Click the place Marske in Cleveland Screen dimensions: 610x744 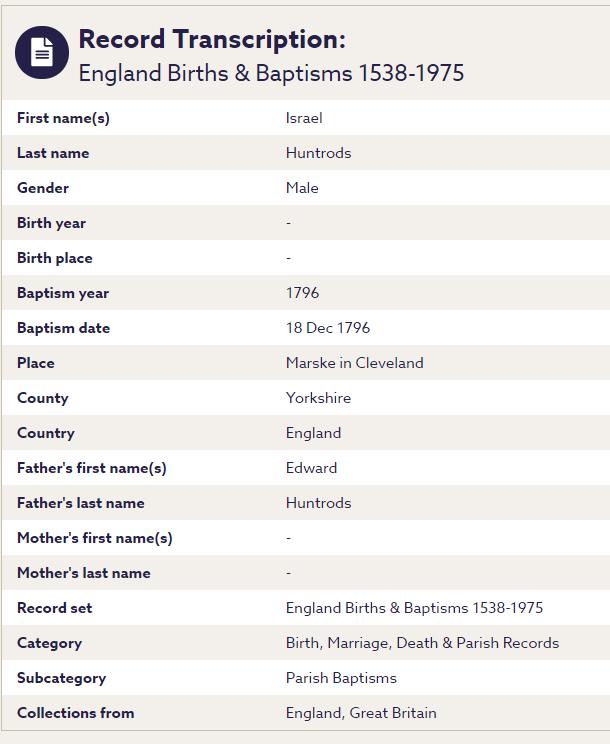click(354, 363)
